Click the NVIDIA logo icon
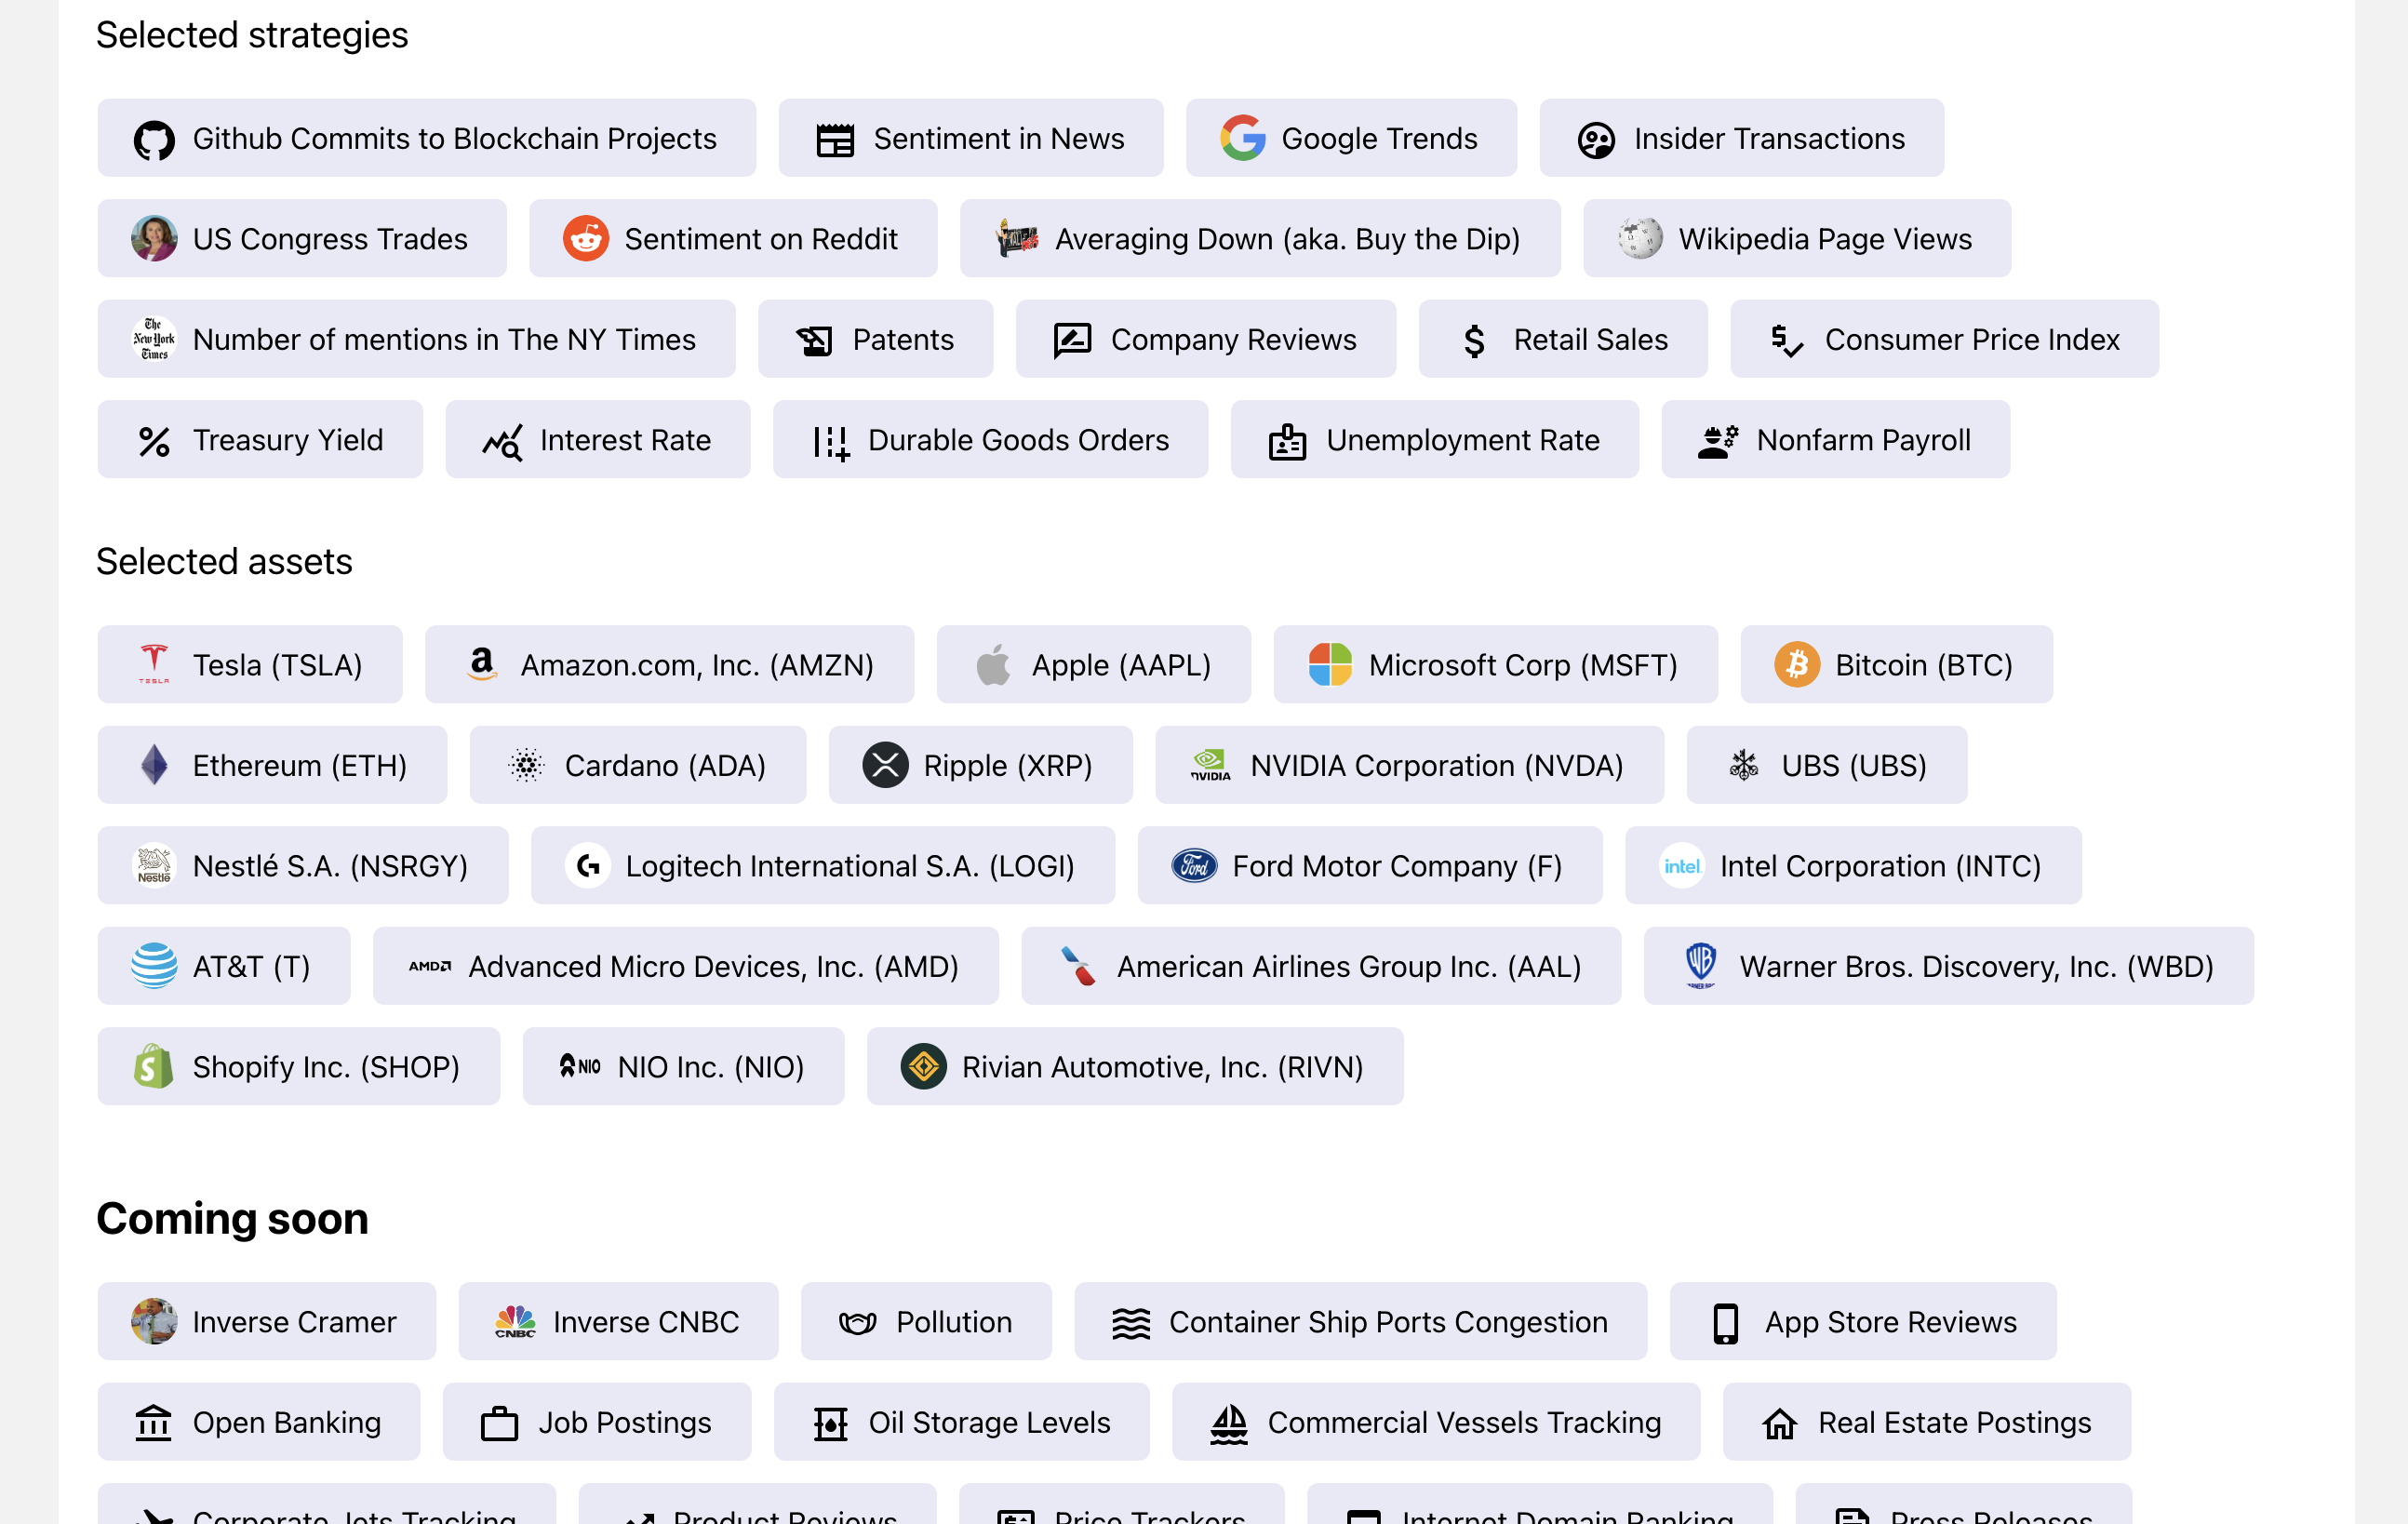 coord(1210,766)
